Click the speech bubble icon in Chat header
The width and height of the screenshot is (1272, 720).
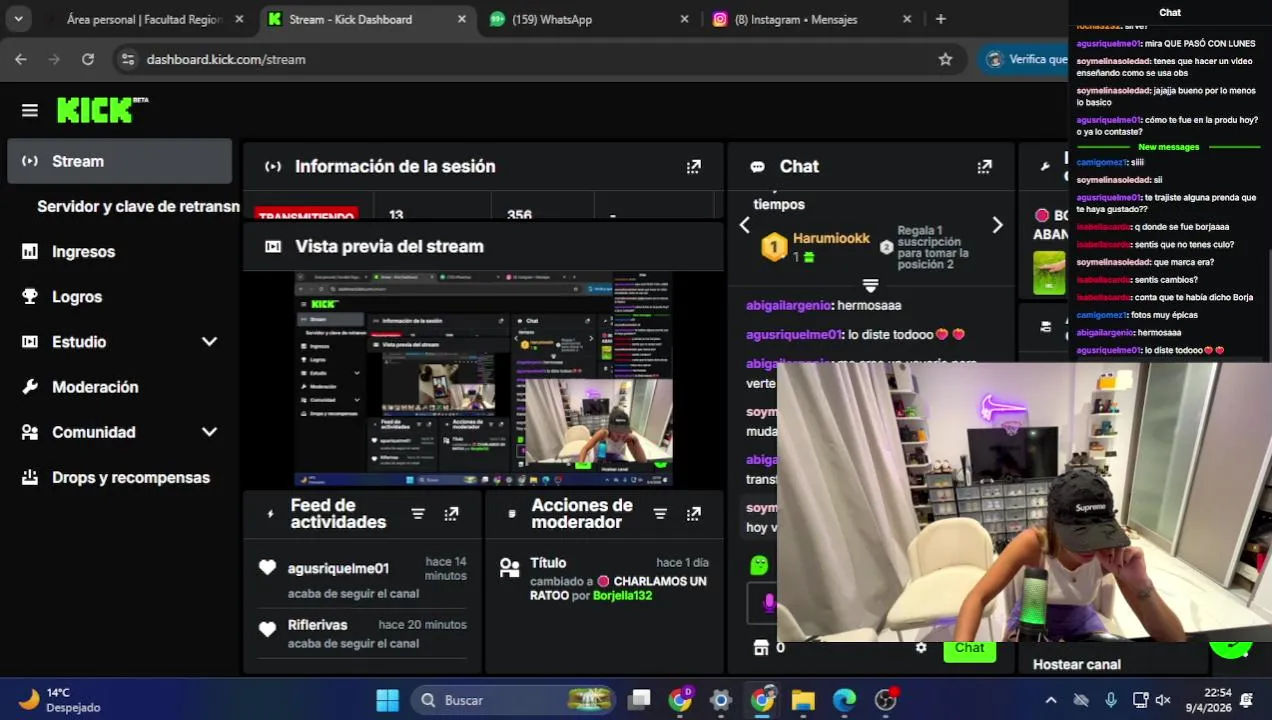point(757,167)
